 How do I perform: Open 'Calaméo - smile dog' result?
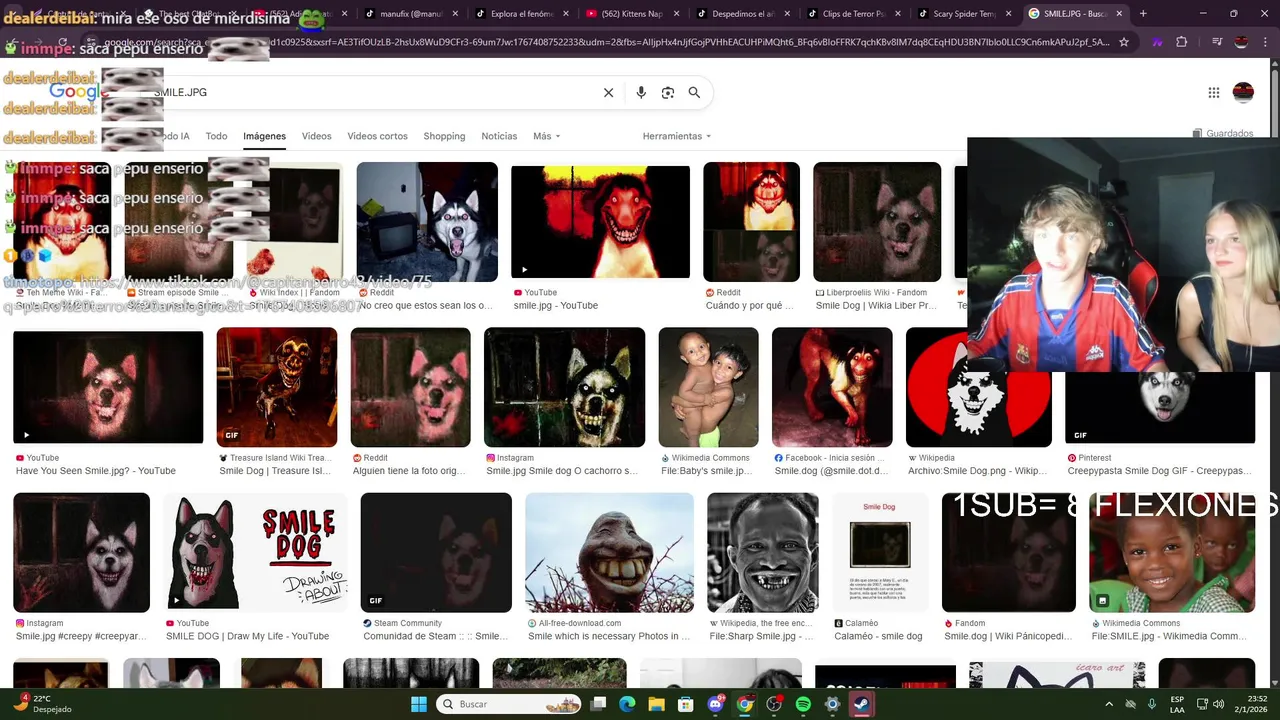(878, 636)
